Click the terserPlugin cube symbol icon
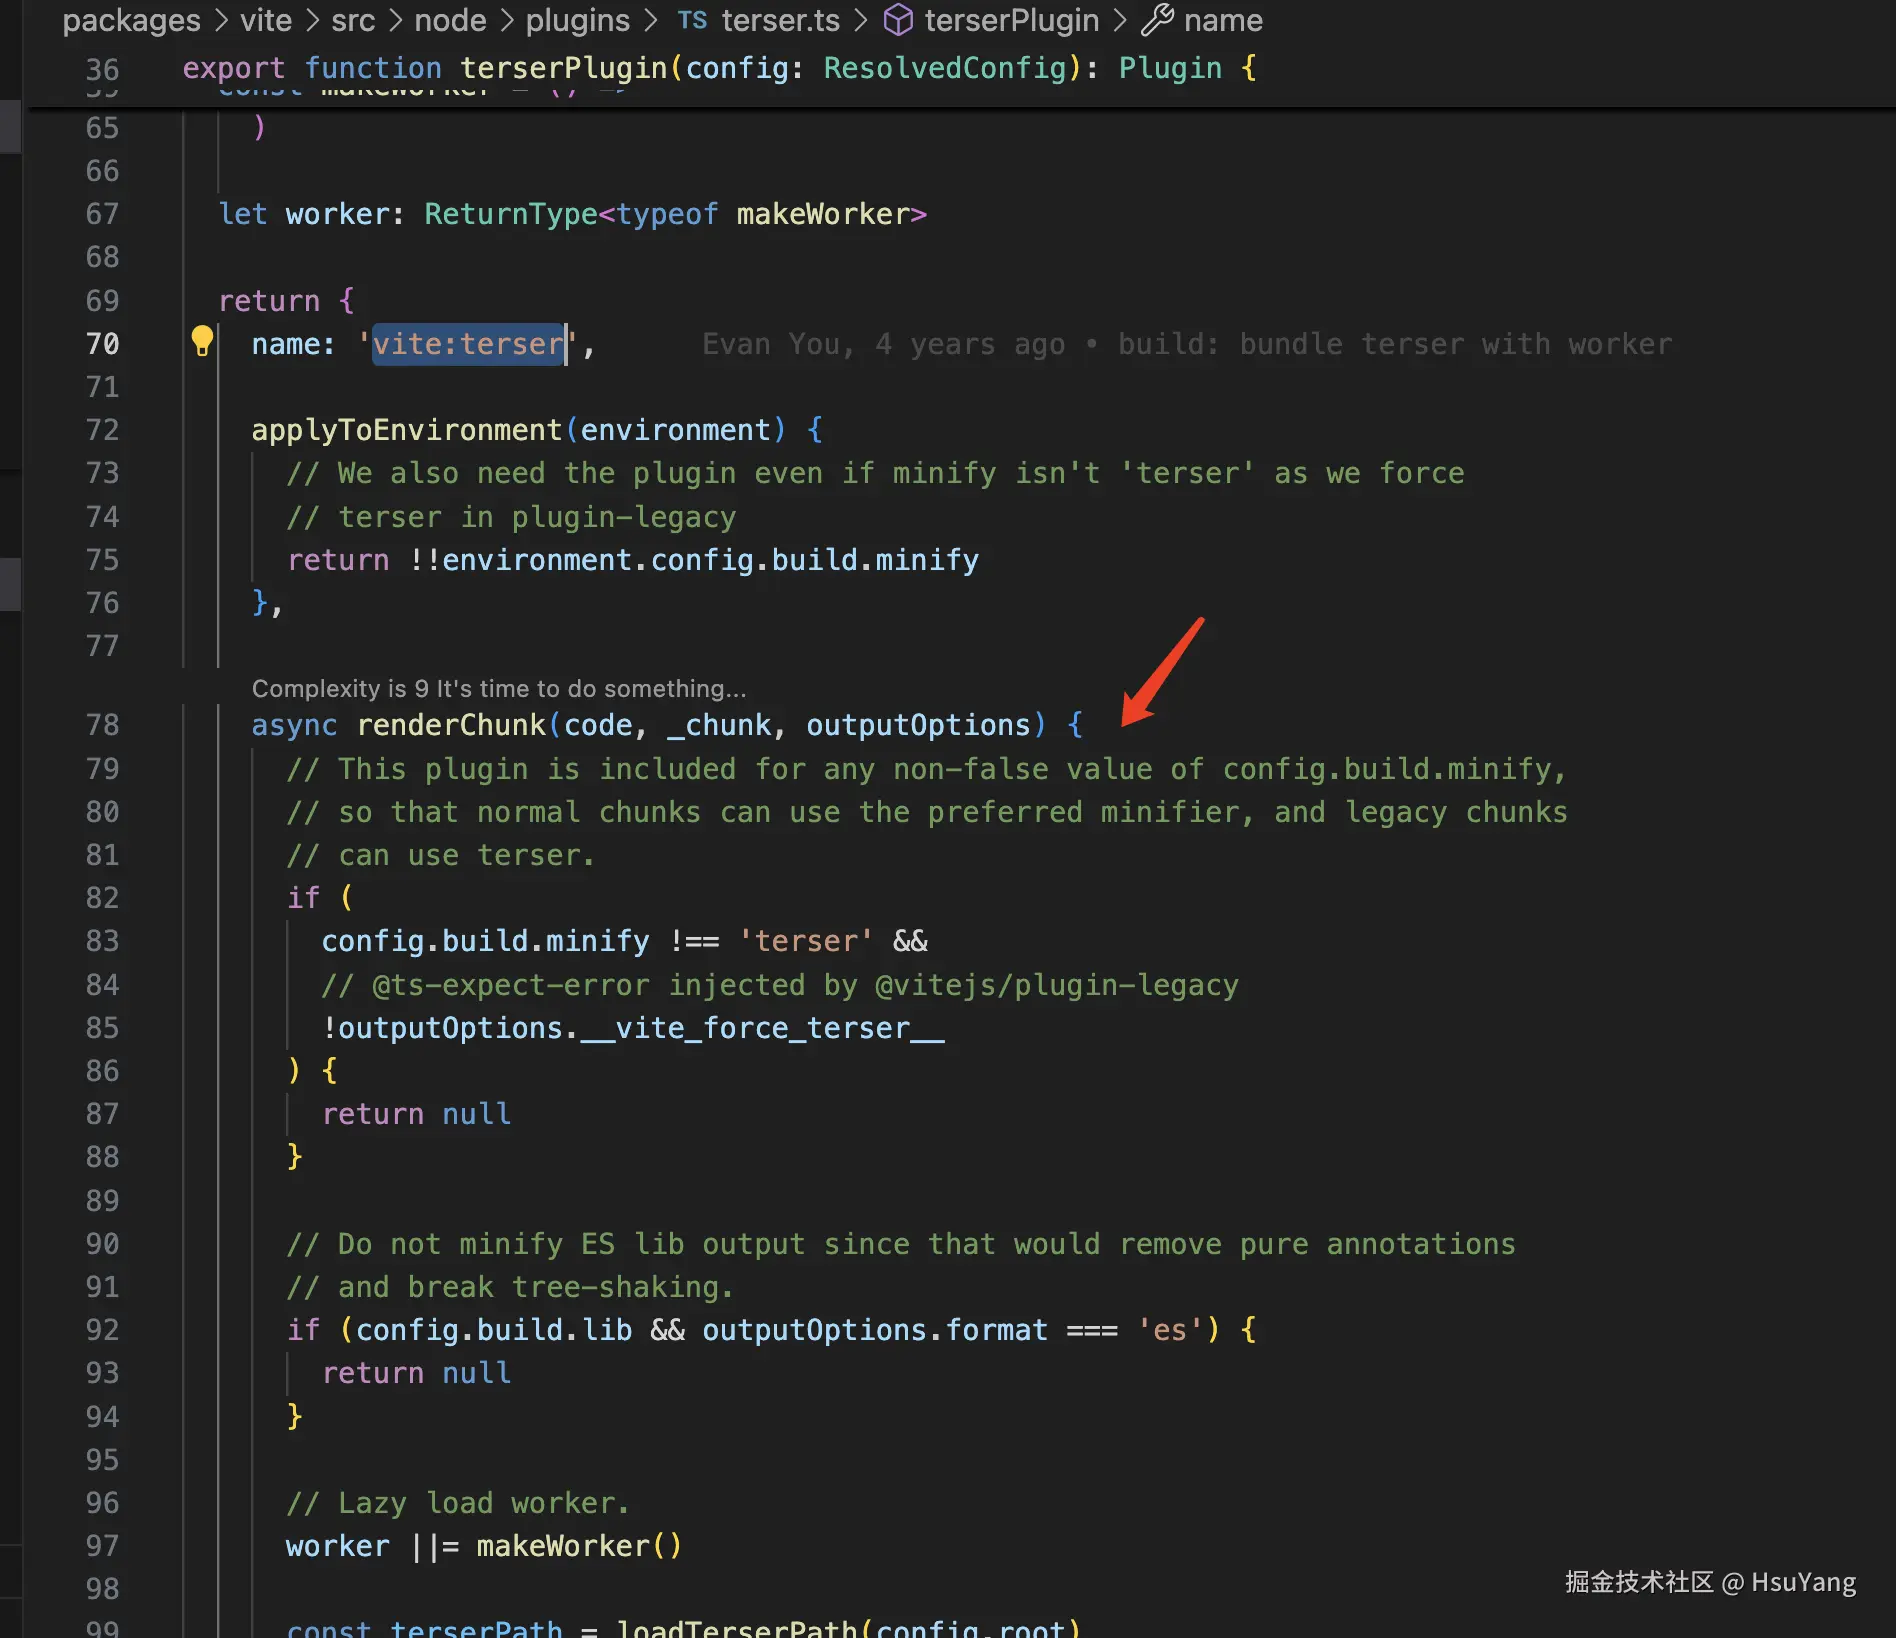This screenshot has width=1896, height=1638. click(898, 20)
